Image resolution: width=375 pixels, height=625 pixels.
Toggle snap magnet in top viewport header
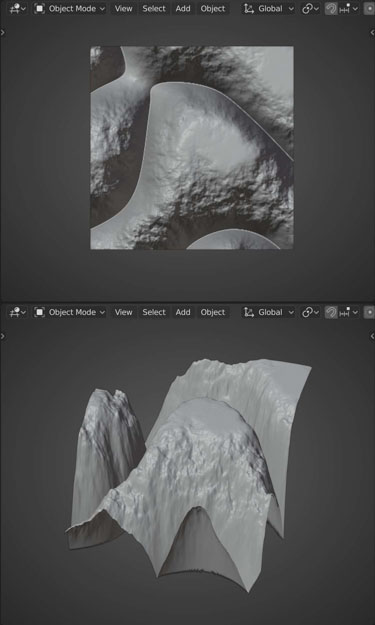click(x=331, y=8)
